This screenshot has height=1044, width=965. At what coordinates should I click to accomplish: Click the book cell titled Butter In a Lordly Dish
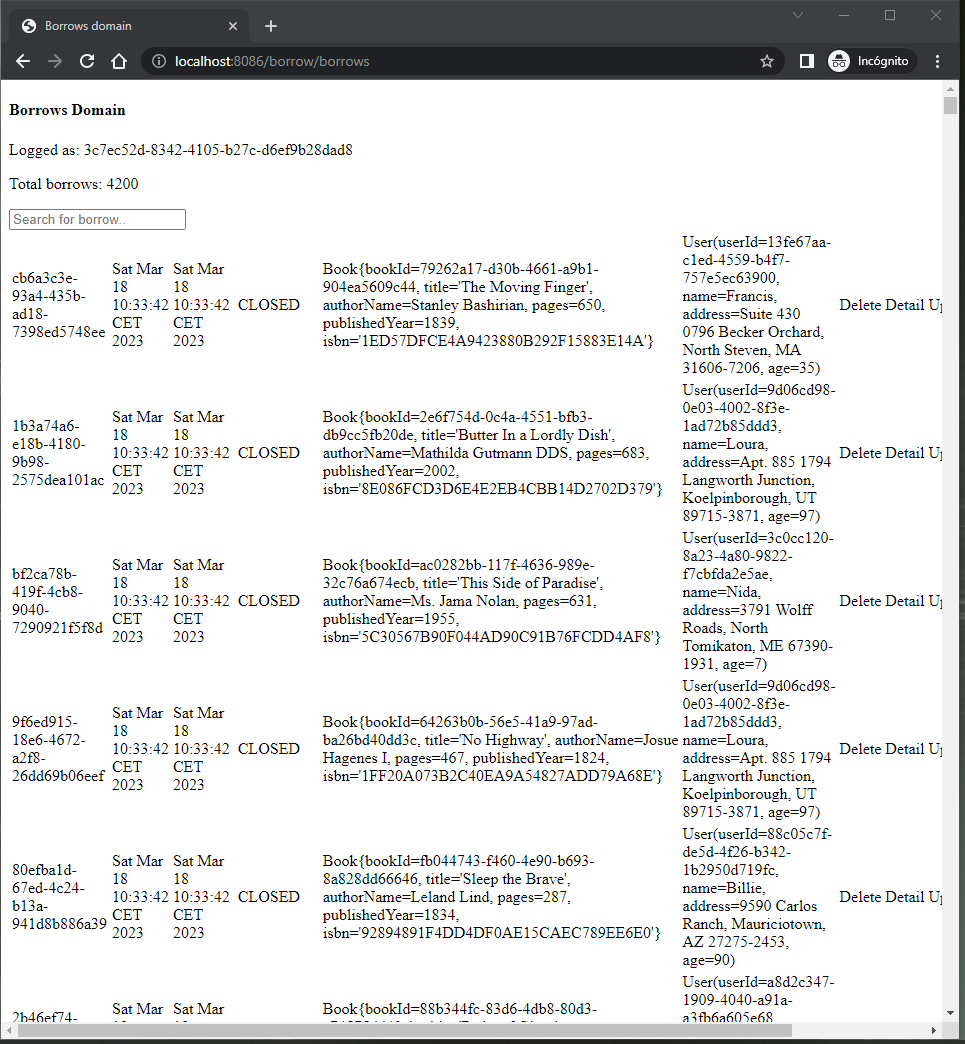coord(493,453)
